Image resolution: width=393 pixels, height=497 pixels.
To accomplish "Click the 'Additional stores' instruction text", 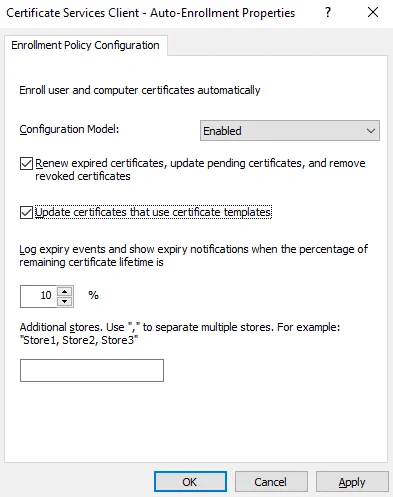I will pos(180,334).
